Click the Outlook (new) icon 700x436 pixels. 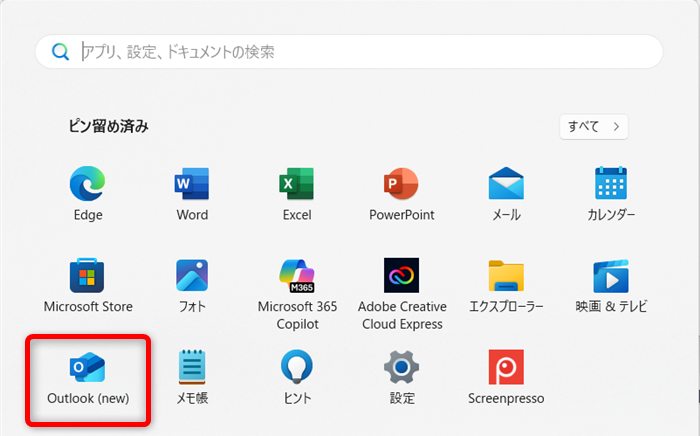tap(88, 368)
